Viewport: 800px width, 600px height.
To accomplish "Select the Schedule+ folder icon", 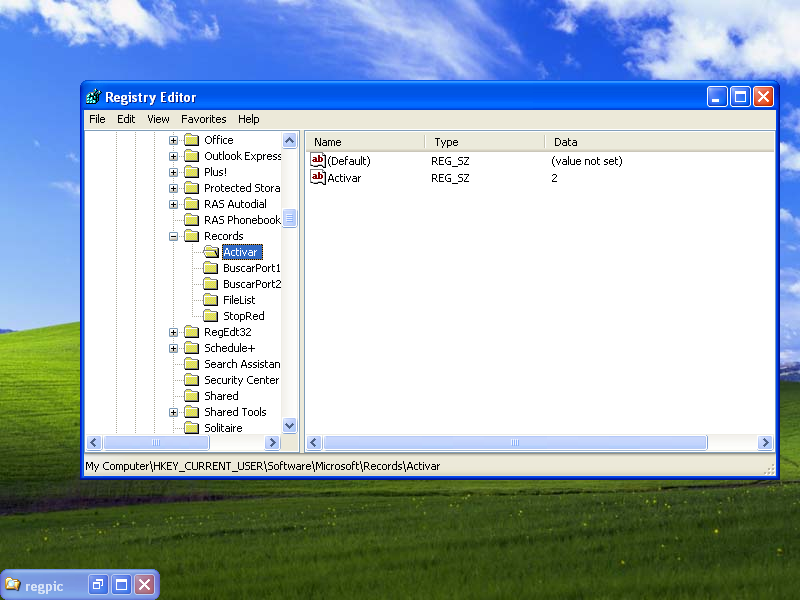I will (x=191, y=348).
